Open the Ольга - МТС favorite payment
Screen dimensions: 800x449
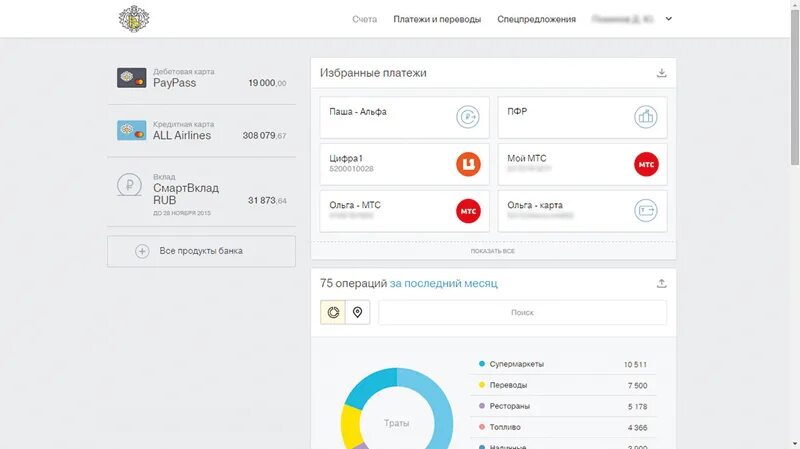(404, 211)
